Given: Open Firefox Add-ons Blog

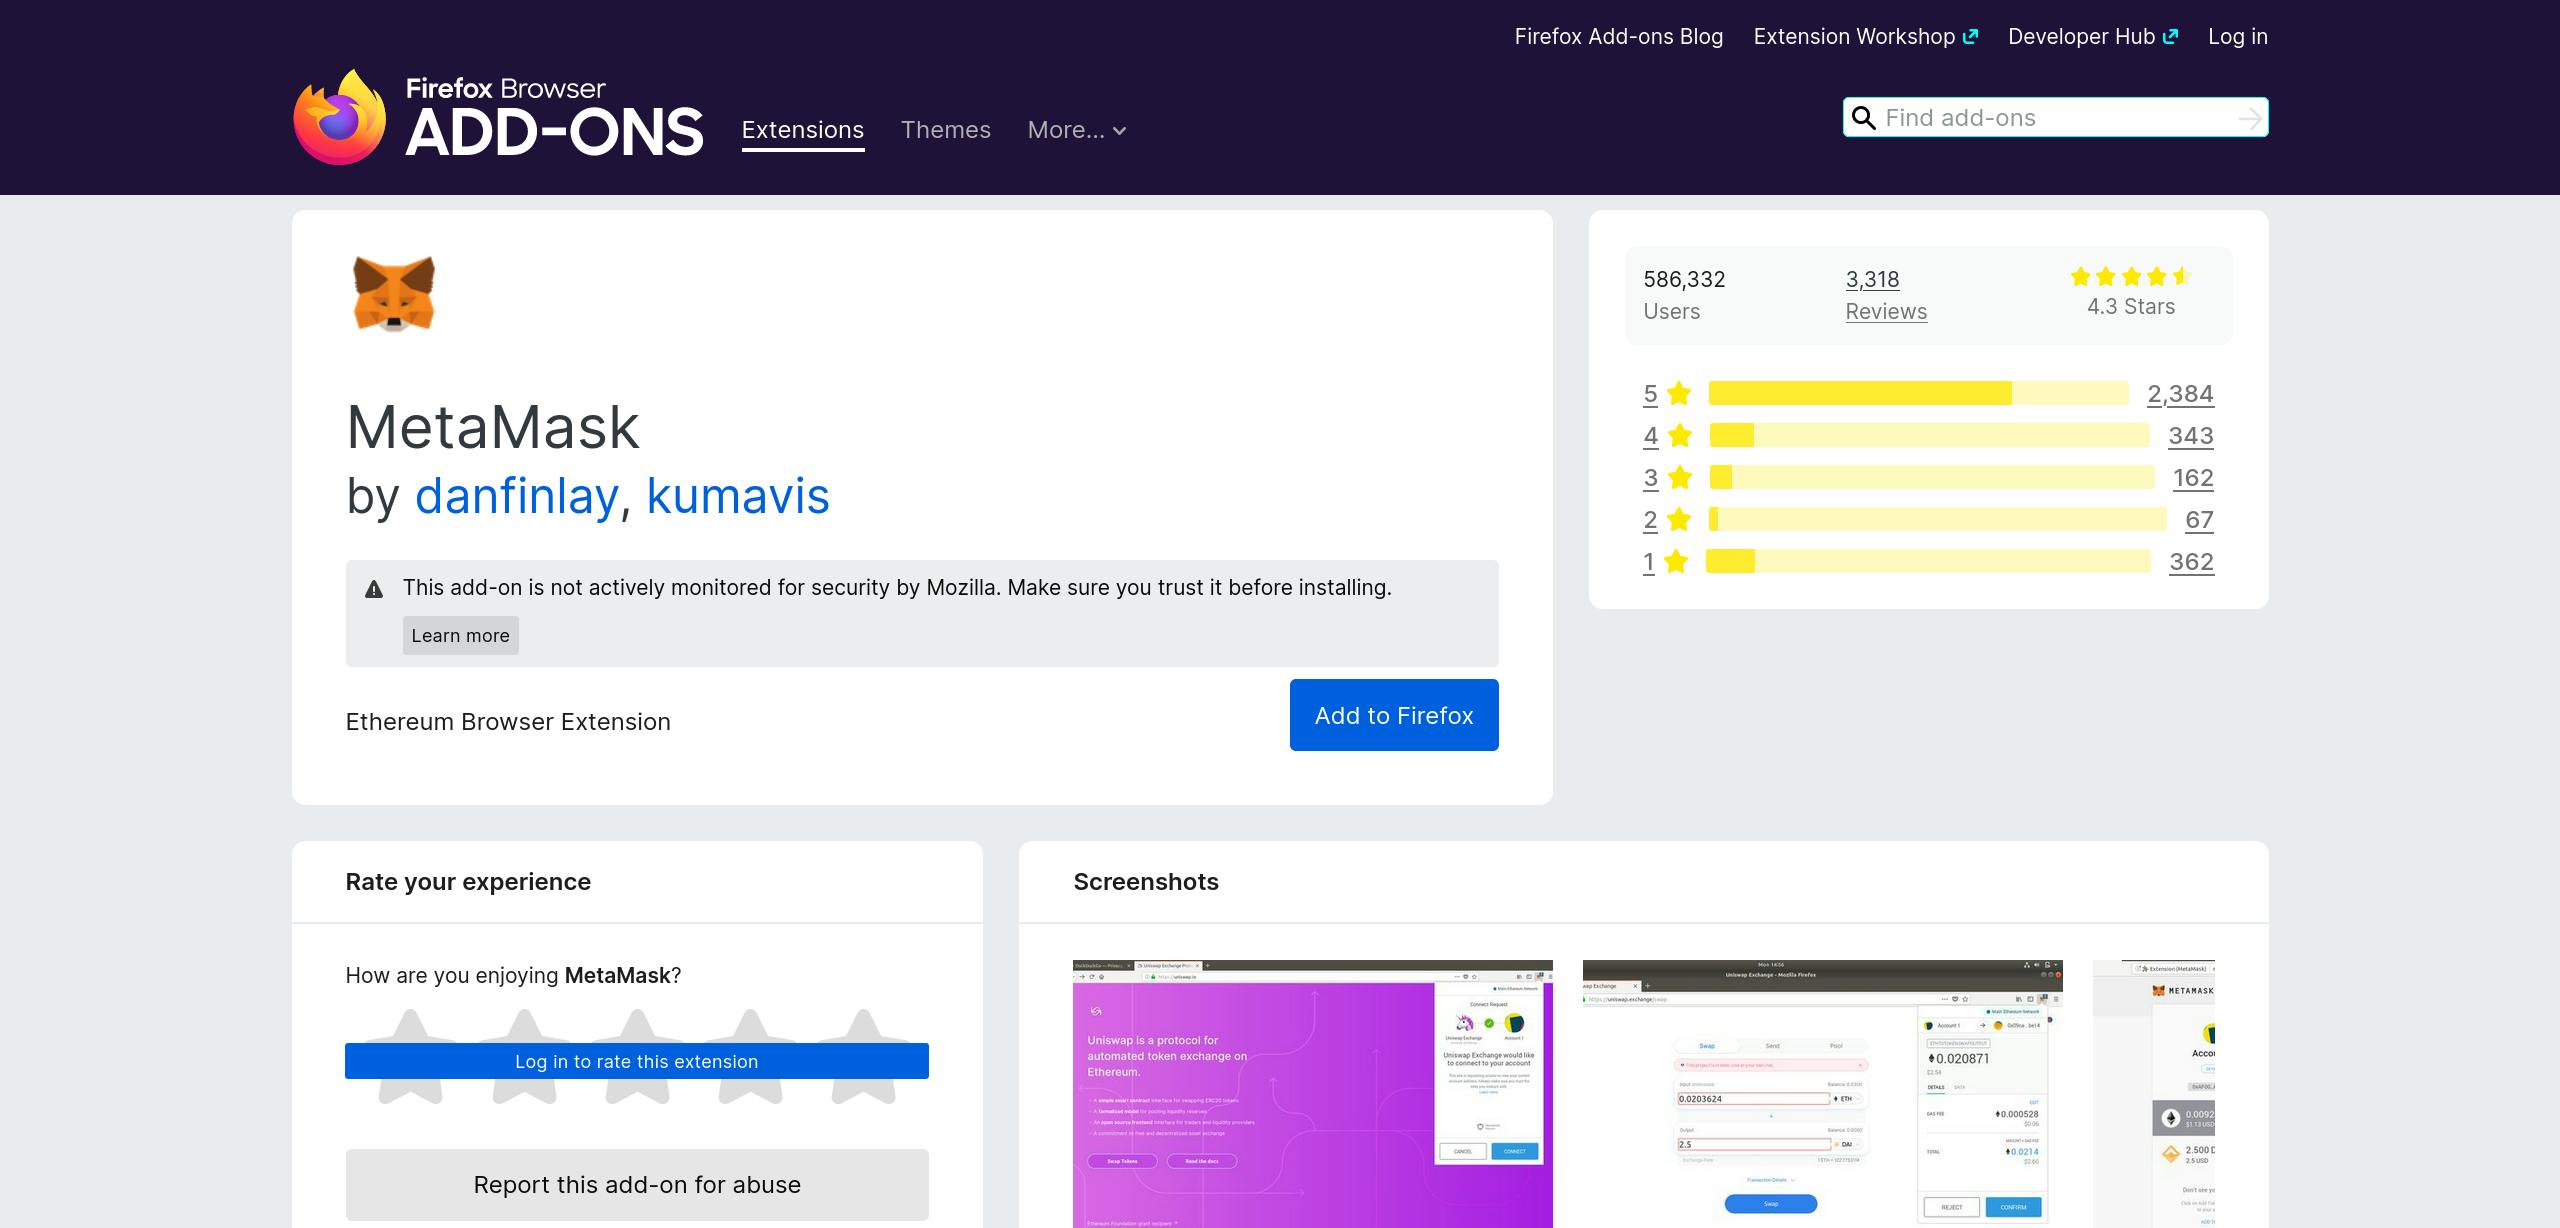Looking at the screenshot, I should click(x=1619, y=36).
